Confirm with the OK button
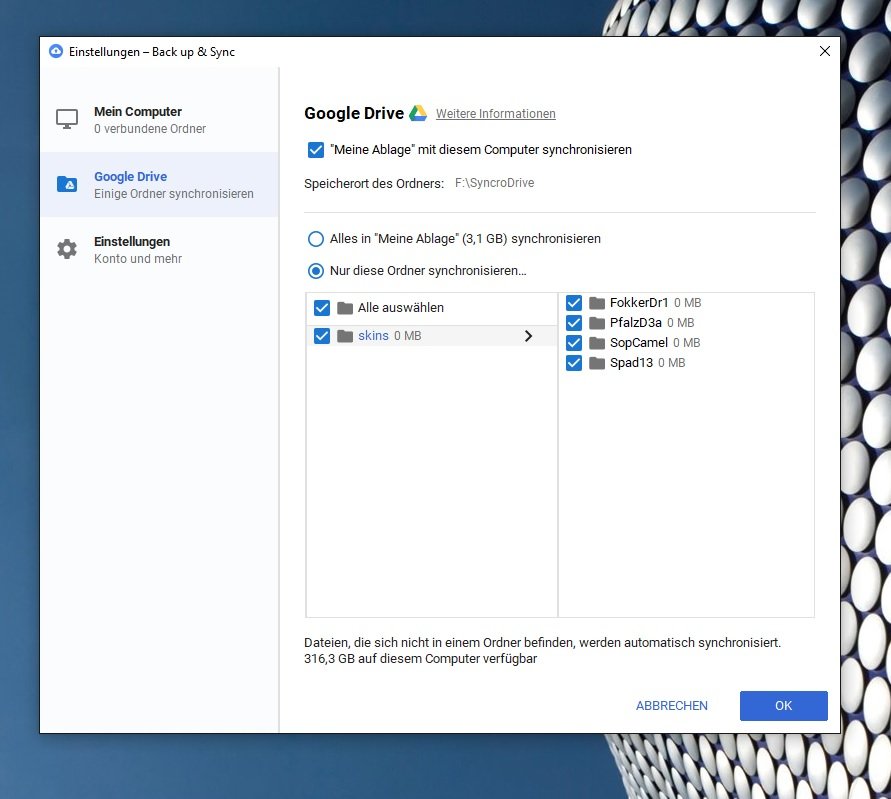Screen dimensions: 891x799 click(784, 706)
